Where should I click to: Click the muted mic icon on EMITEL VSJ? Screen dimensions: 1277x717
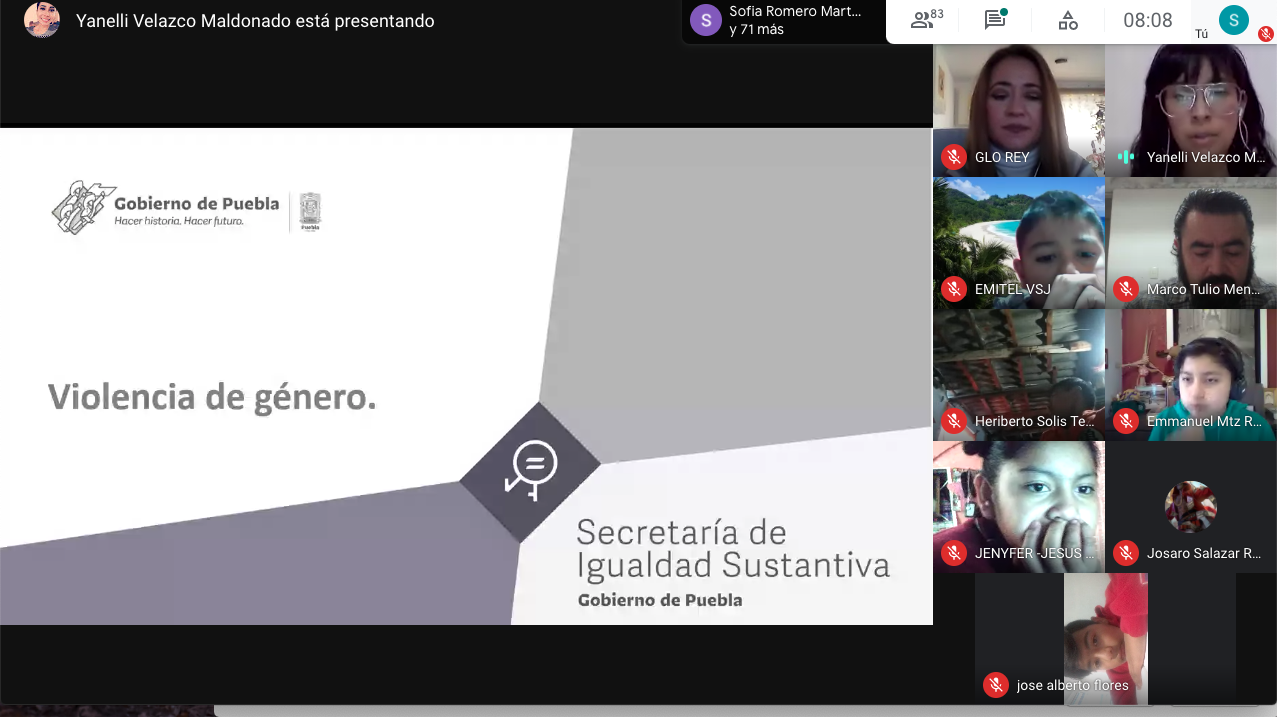(953, 289)
